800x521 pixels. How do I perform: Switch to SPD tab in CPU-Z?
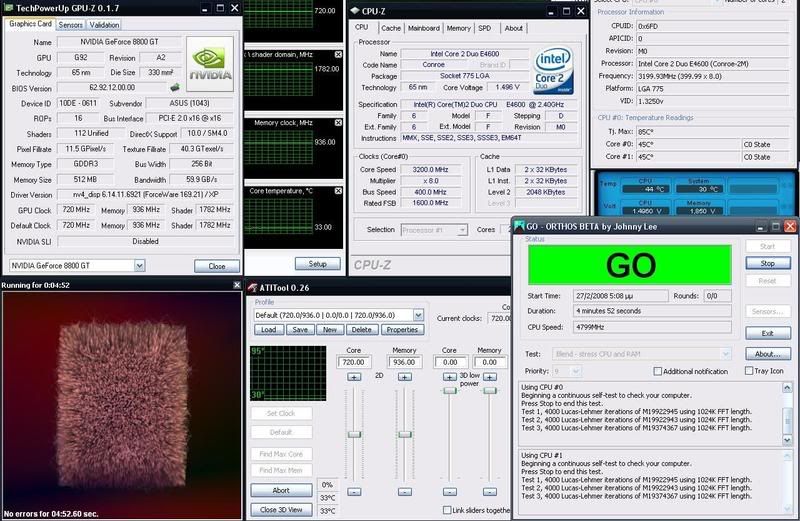click(485, 28)
